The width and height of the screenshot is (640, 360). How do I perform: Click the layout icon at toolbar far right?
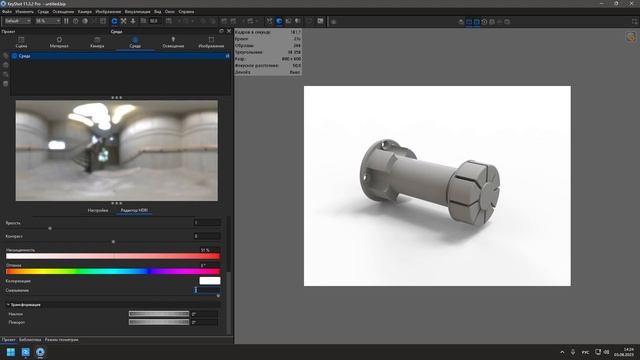point(634,22)
